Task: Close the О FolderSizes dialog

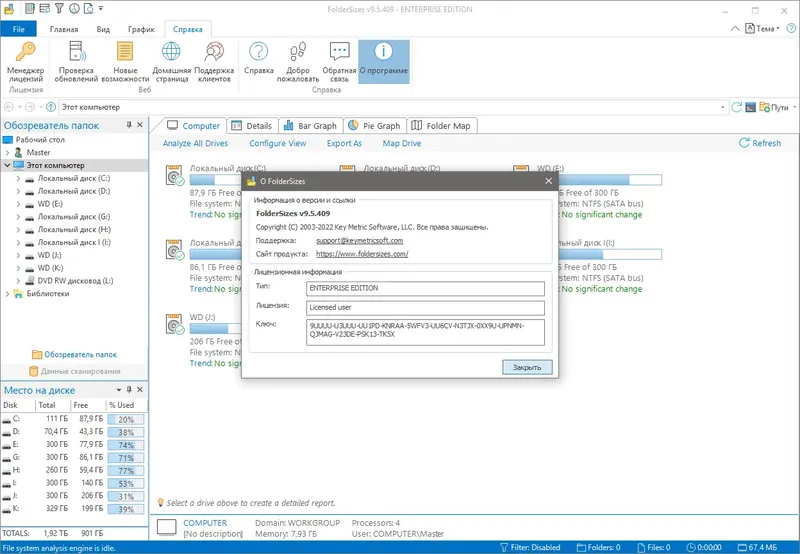Action: point(548,181)
